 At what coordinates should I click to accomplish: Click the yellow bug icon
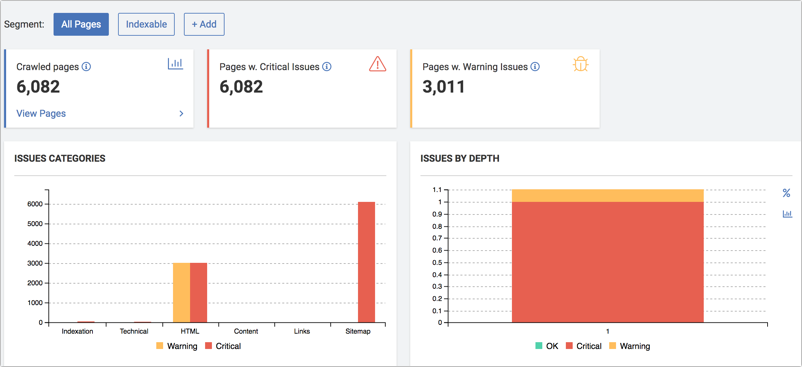(581, 64)
